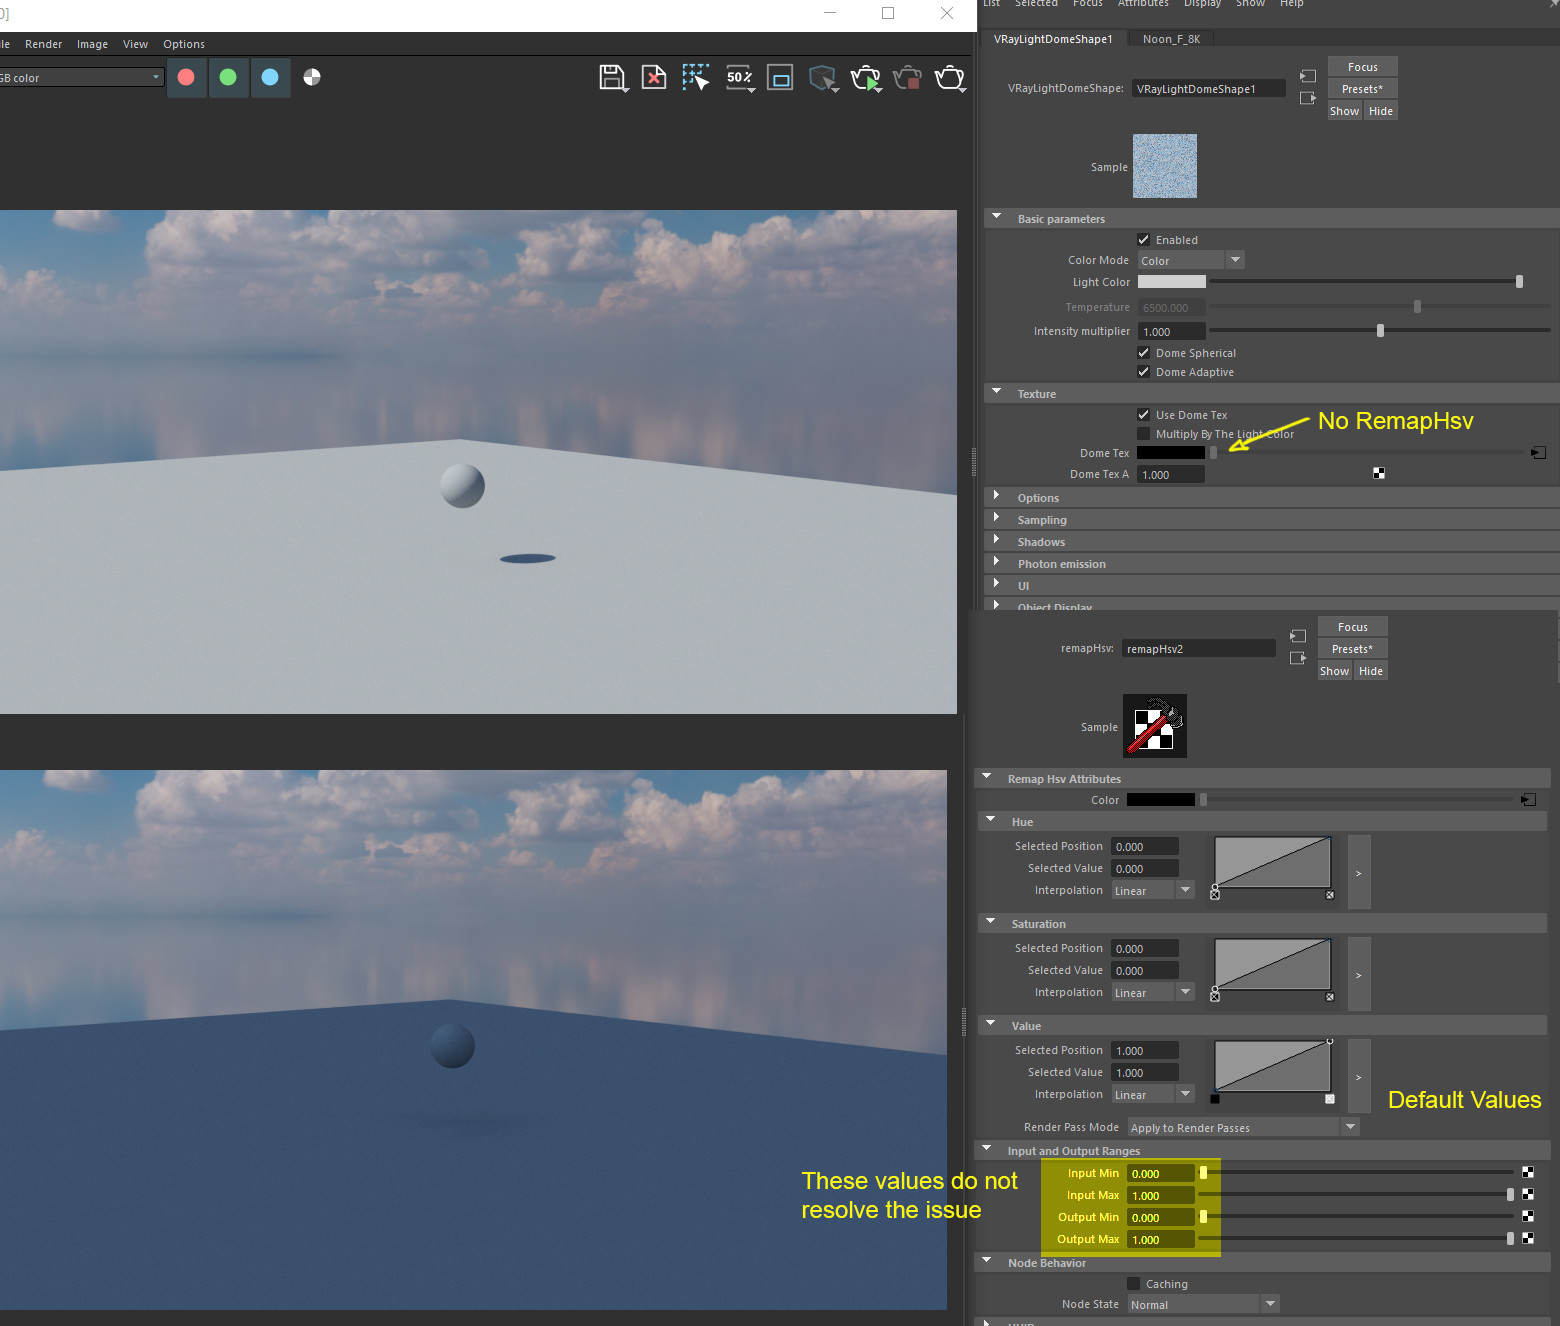
Task: Switch to the Noon_F_8K tab
Action: click(x=1171, y=39)
